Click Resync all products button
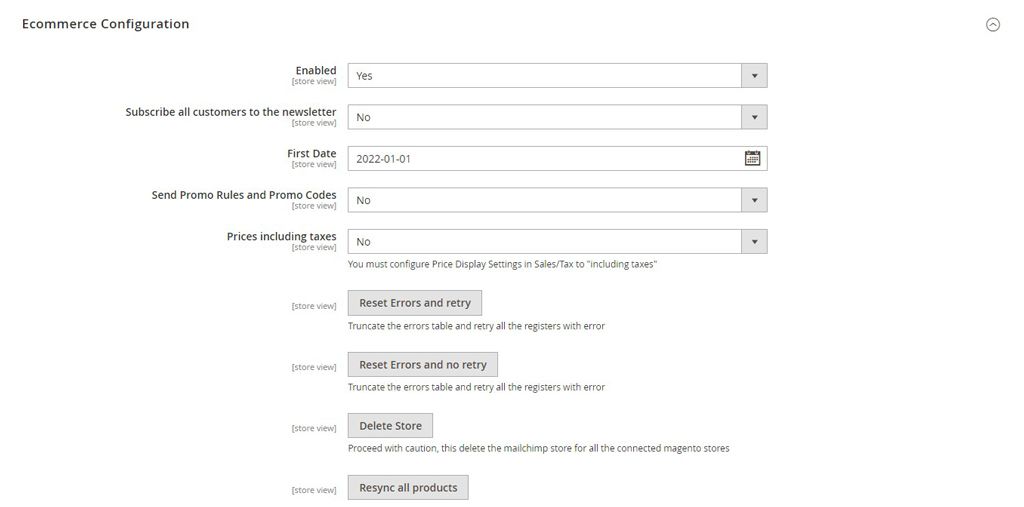 click(408, 487)
